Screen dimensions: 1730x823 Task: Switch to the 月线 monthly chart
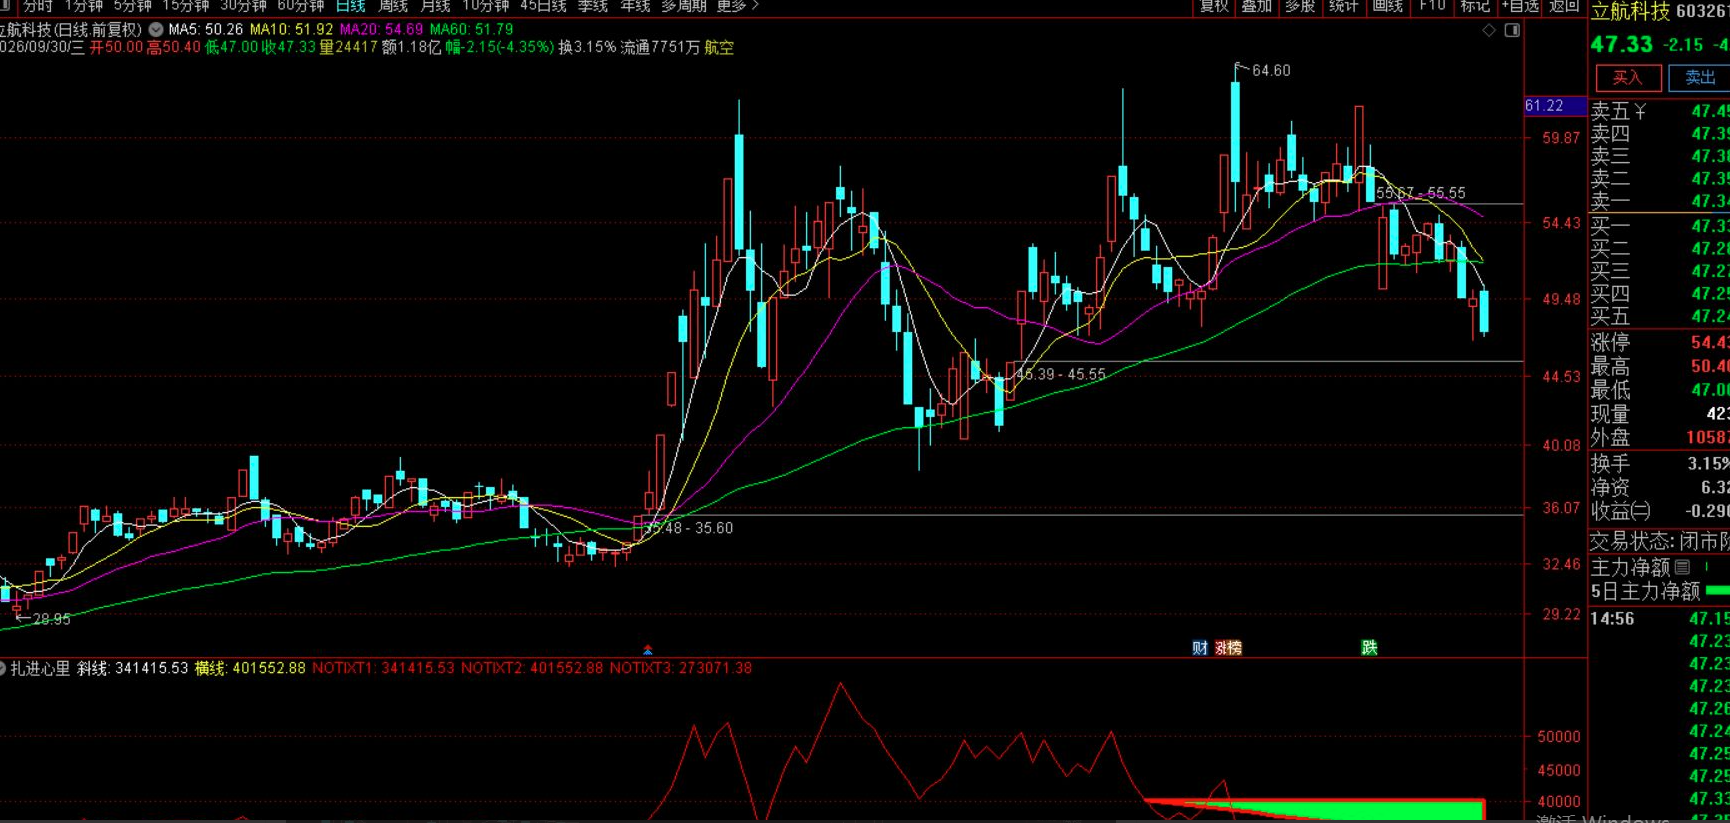coord(435,6)
